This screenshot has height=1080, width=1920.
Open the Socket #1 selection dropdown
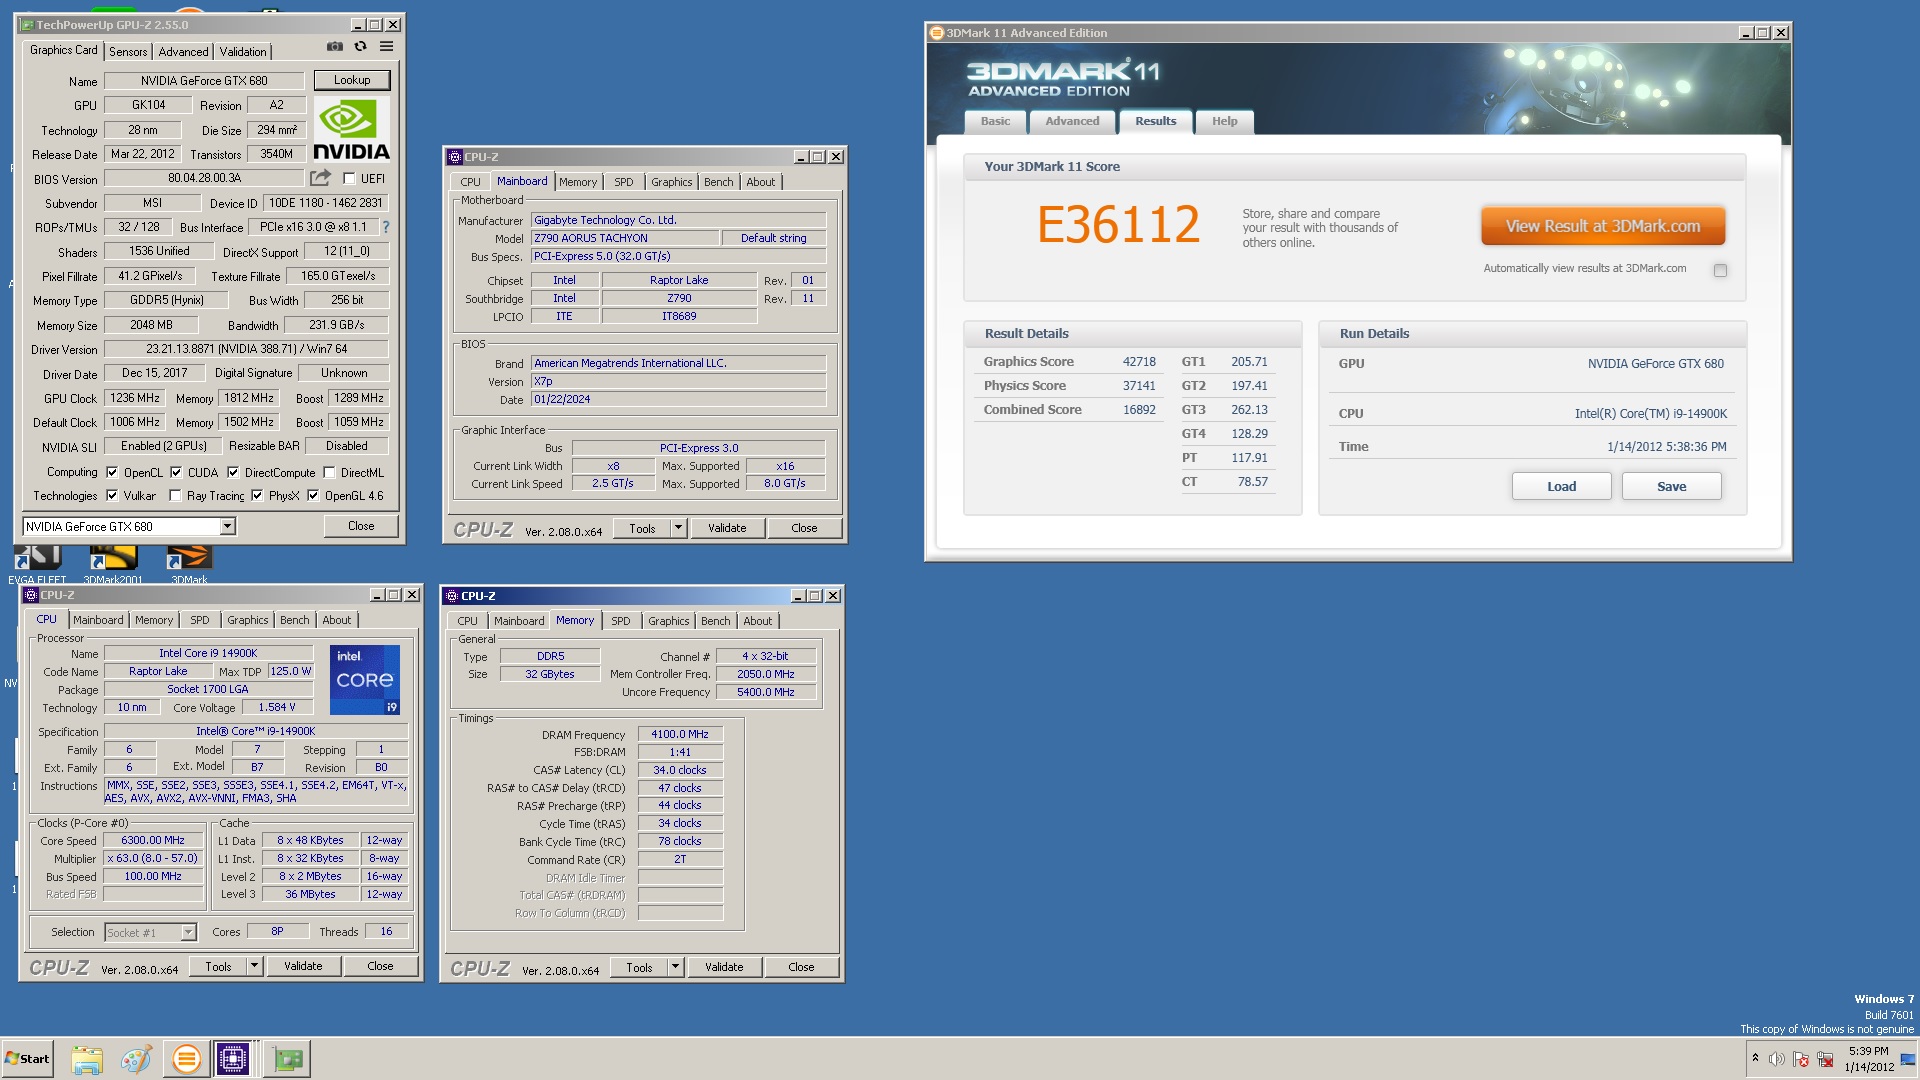click(150, 932)
